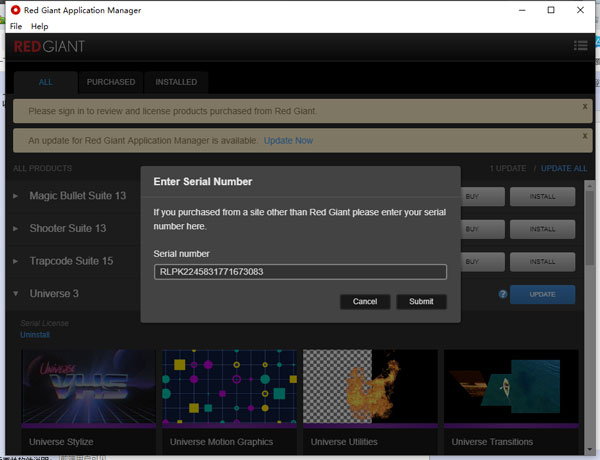Click the product list vertical scrollbar

tap(590, 226)
